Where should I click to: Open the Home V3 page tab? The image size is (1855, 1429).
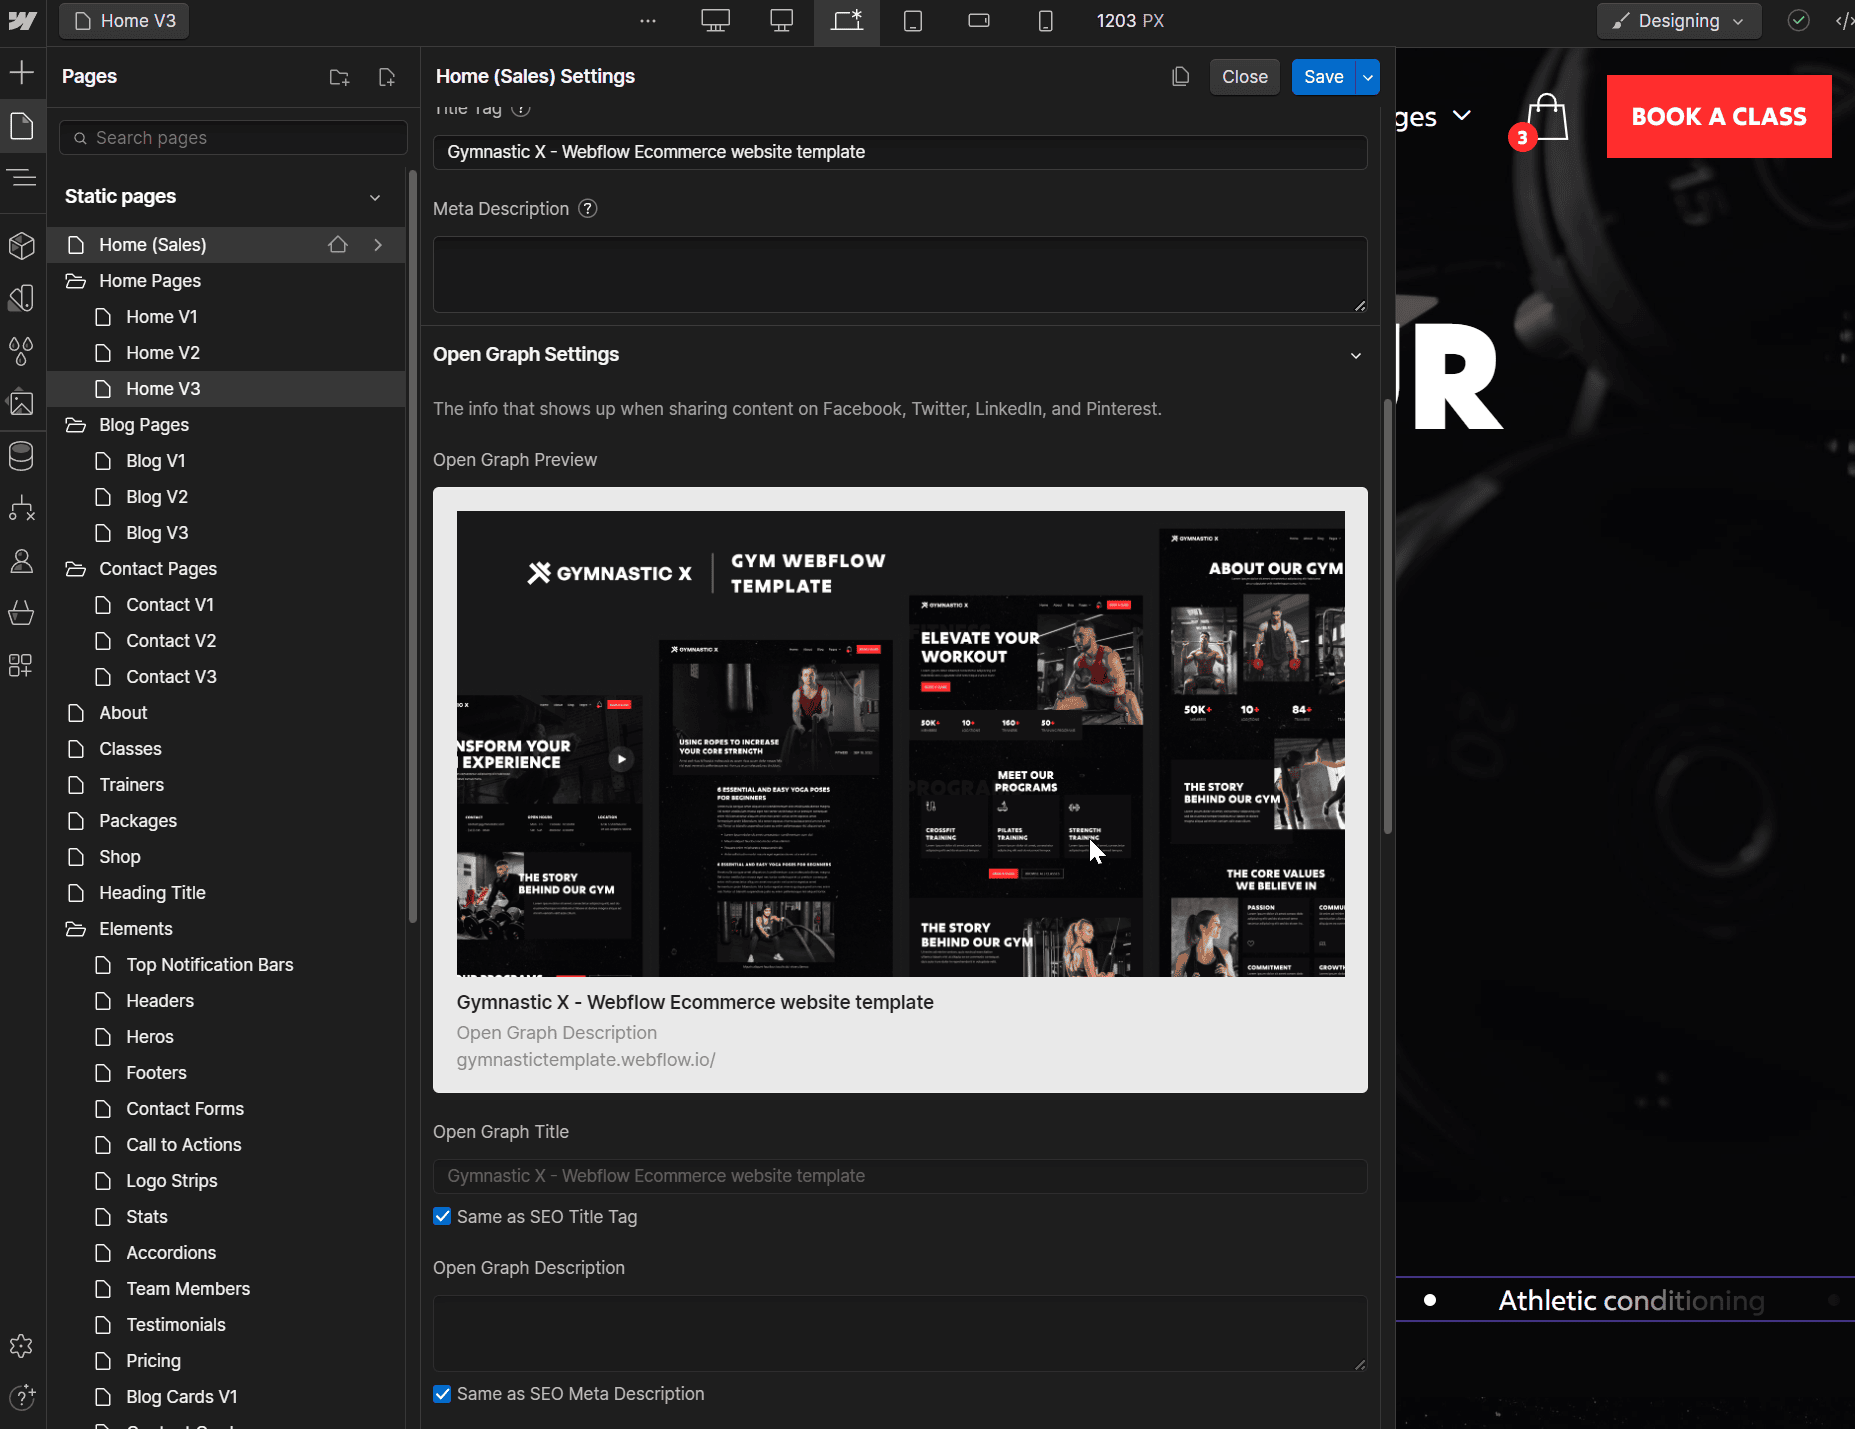(125, 21)
